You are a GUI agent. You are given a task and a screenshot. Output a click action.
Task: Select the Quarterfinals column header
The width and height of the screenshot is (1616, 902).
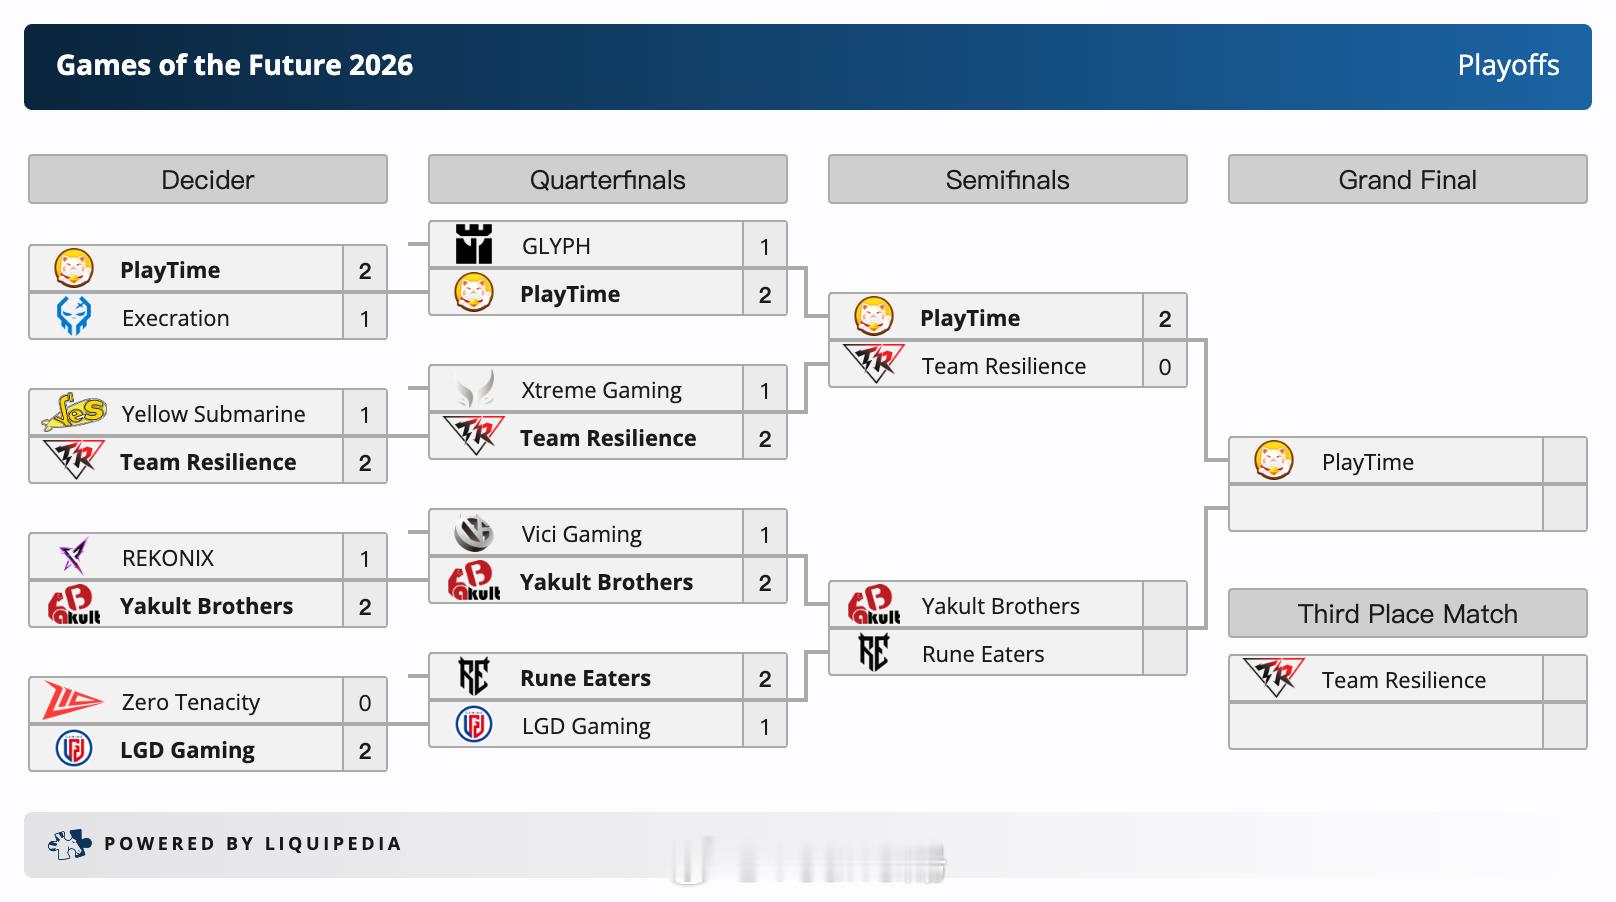point(608,179)
